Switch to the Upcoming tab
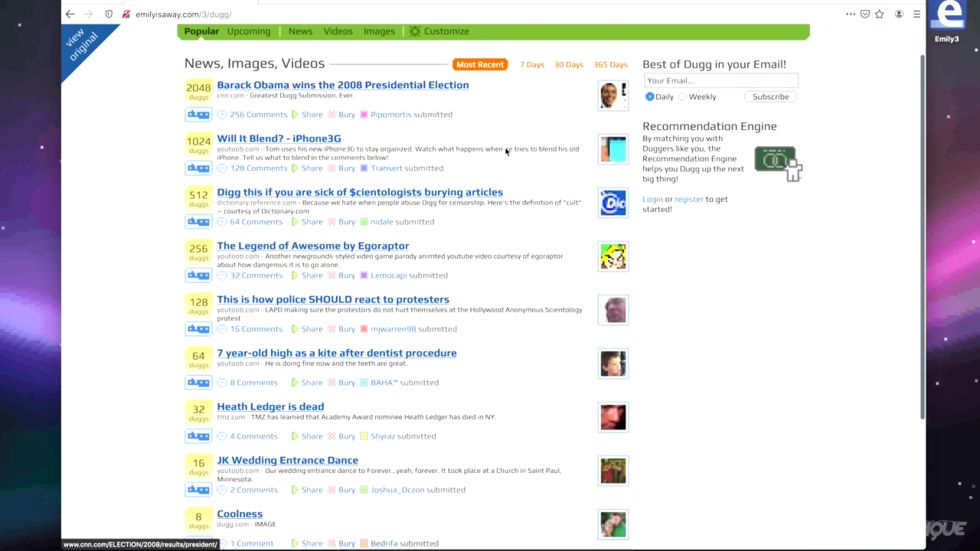Image resolution: width=980 pixels, height=551 pixels. coord(249,31)
